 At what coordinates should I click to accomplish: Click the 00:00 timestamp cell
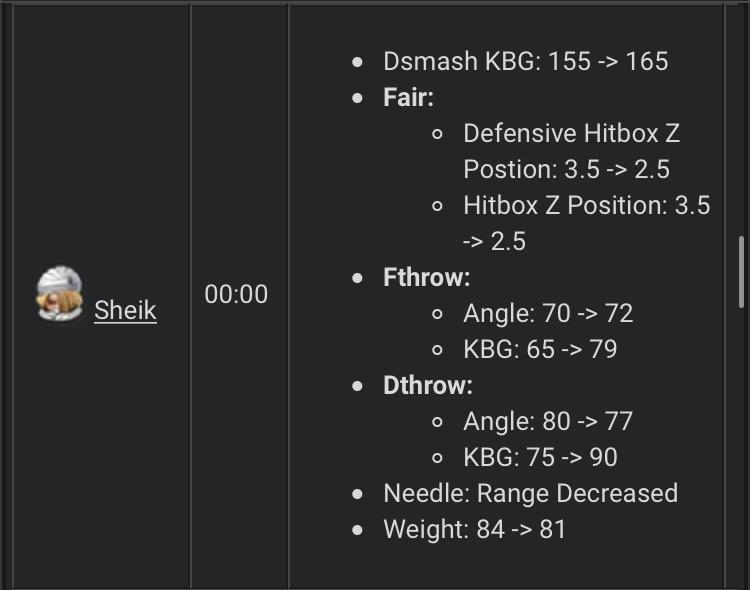pyautogui.click(x=236, y=295)
